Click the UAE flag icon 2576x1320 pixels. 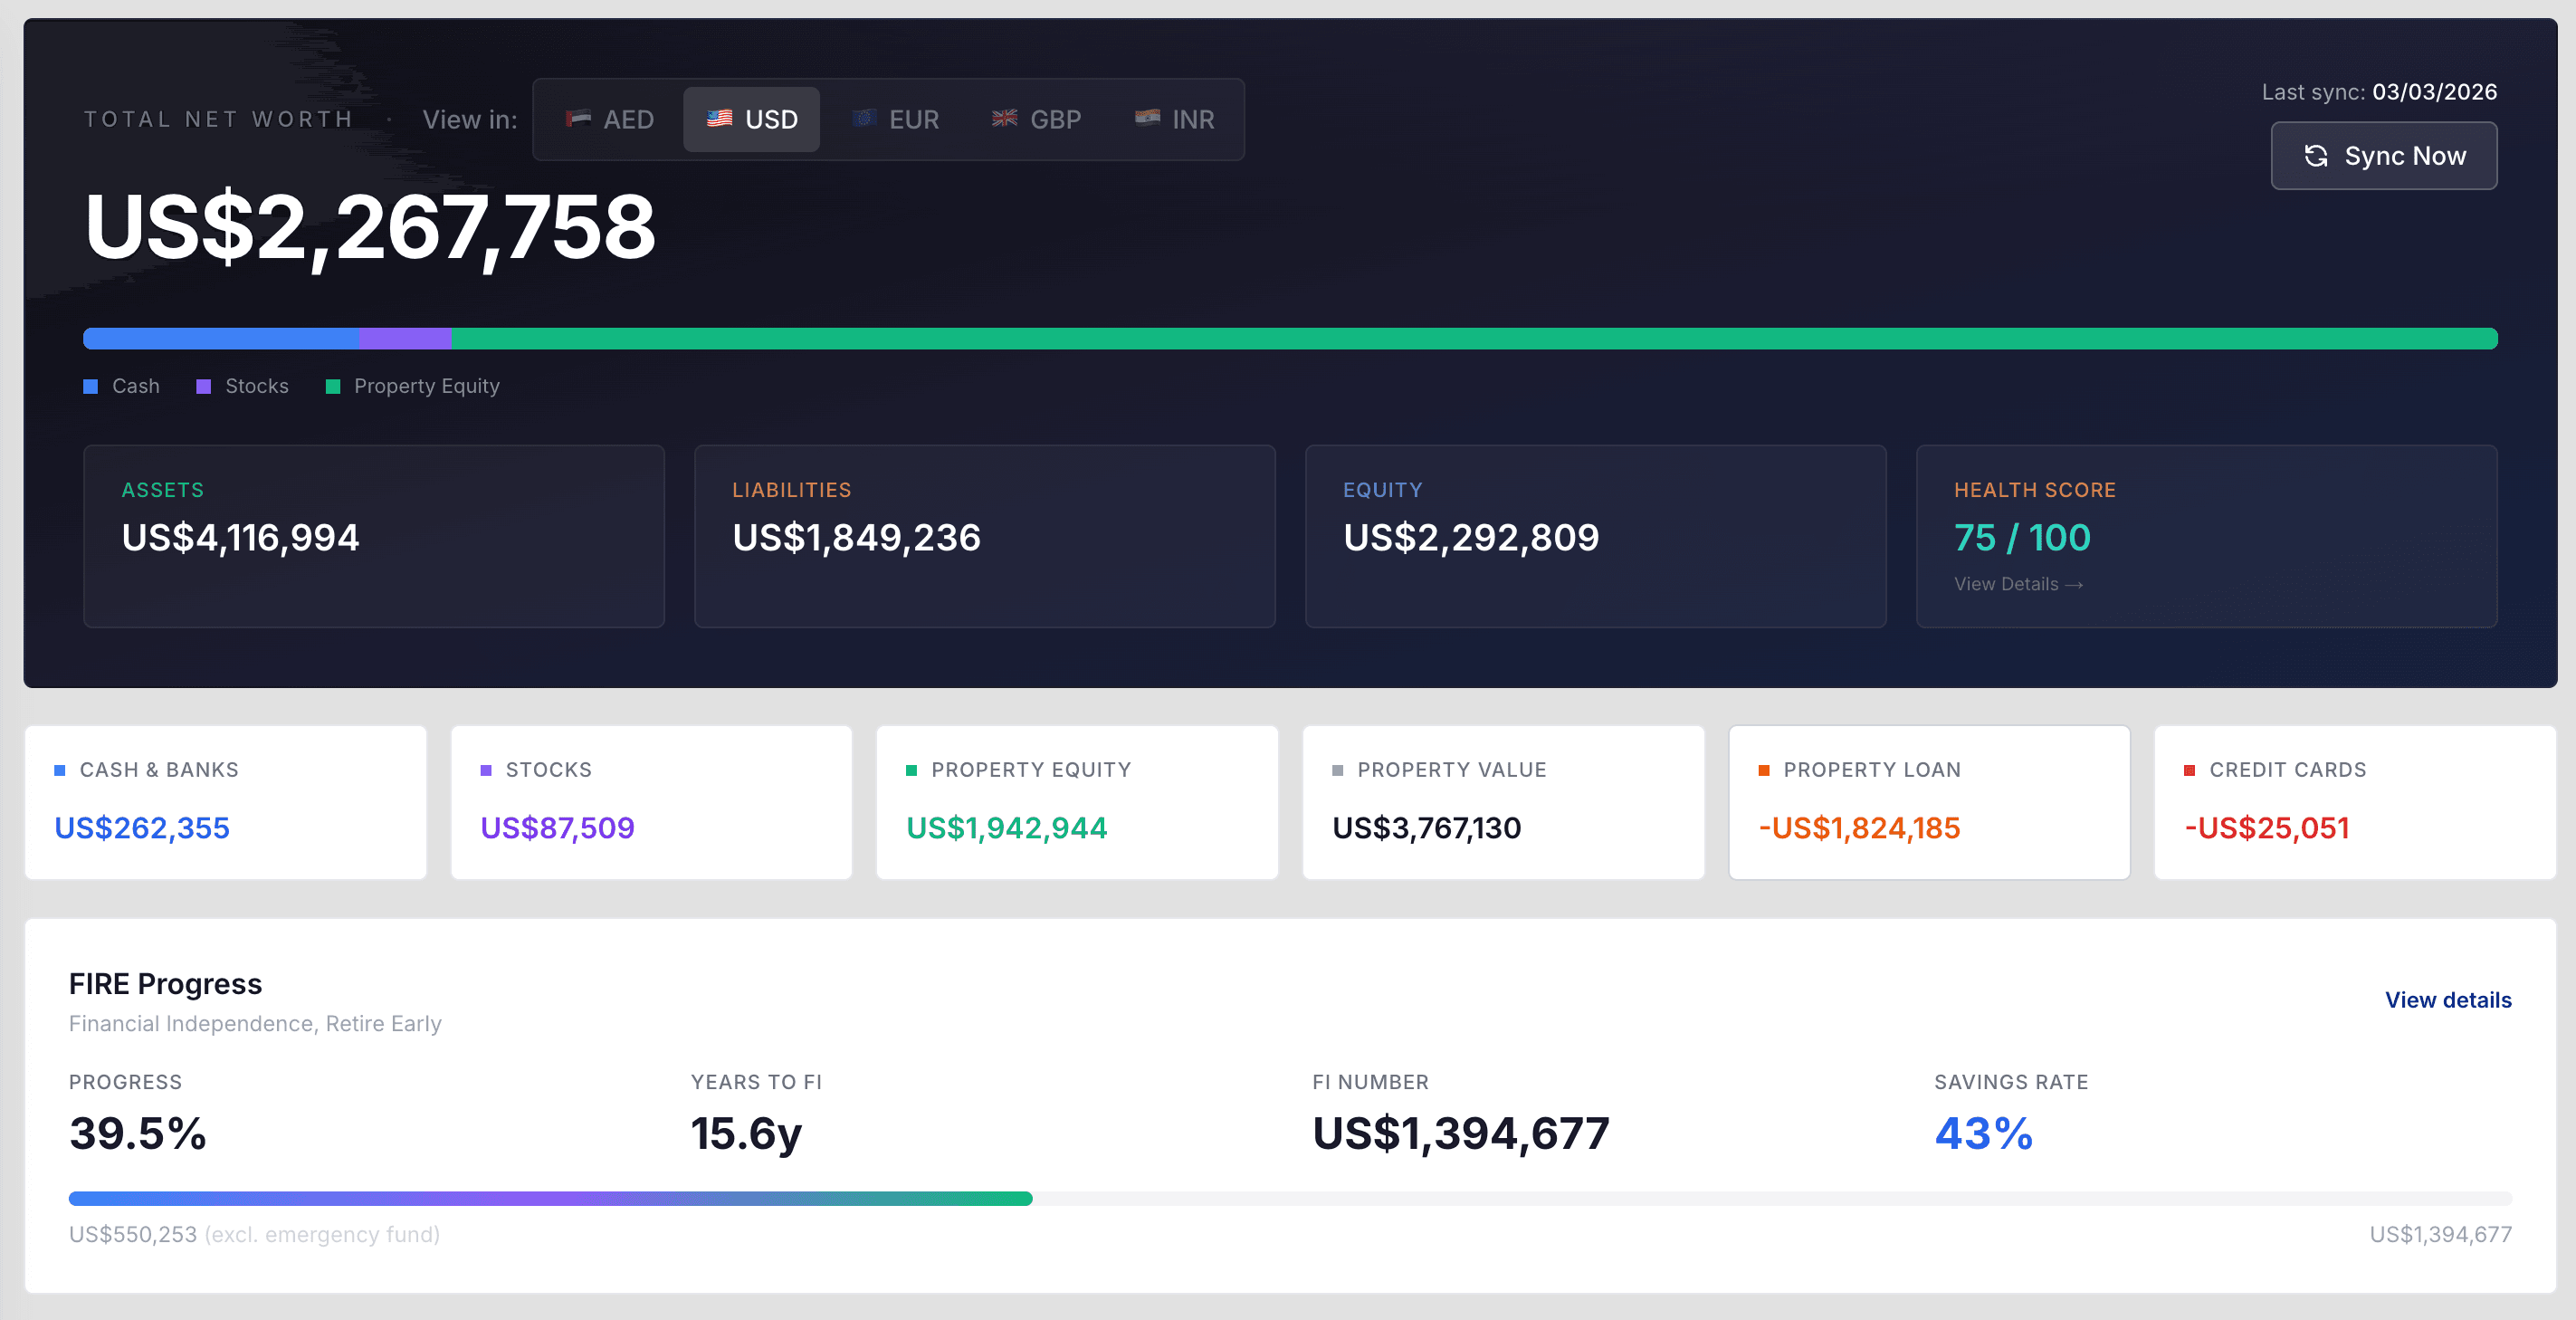pyautogui.click(x=578, y=119)
